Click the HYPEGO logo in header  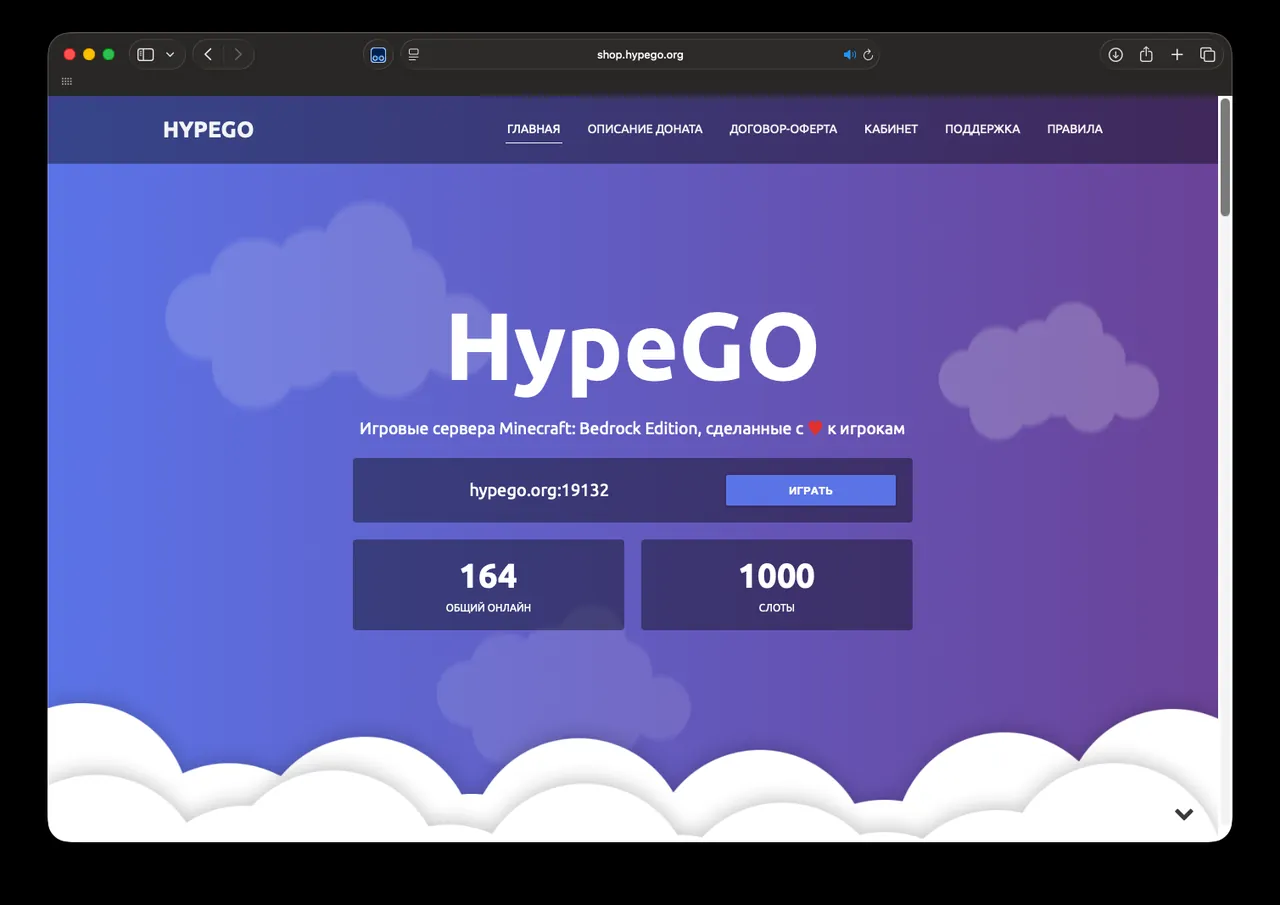208,129
